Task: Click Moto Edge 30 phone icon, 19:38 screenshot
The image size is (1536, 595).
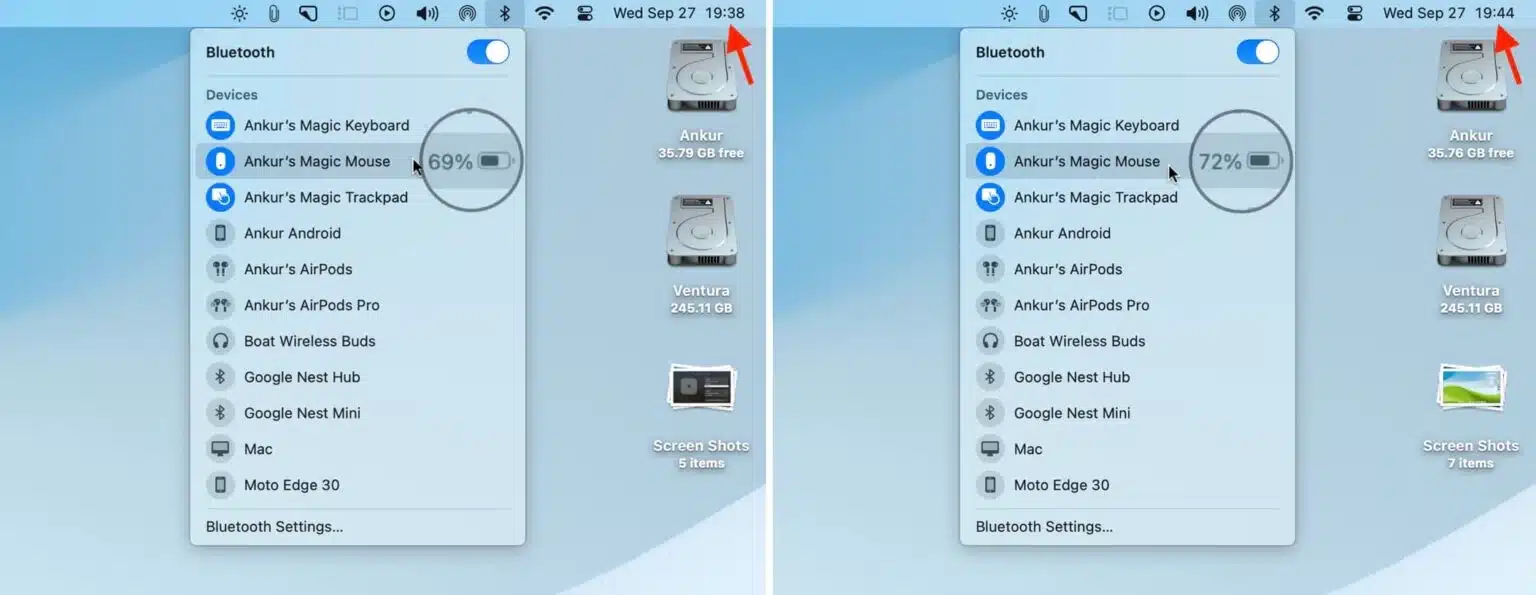Action: pyautogui.click(x=220, y=485)
